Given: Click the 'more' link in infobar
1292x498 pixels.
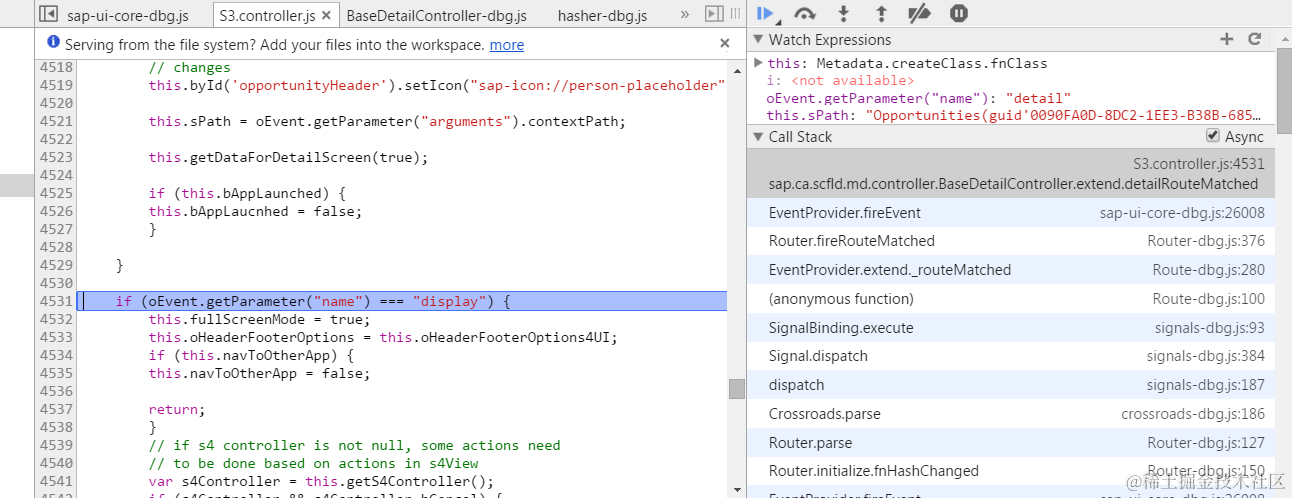Looking at the screenshot, I should coord(507,45).
